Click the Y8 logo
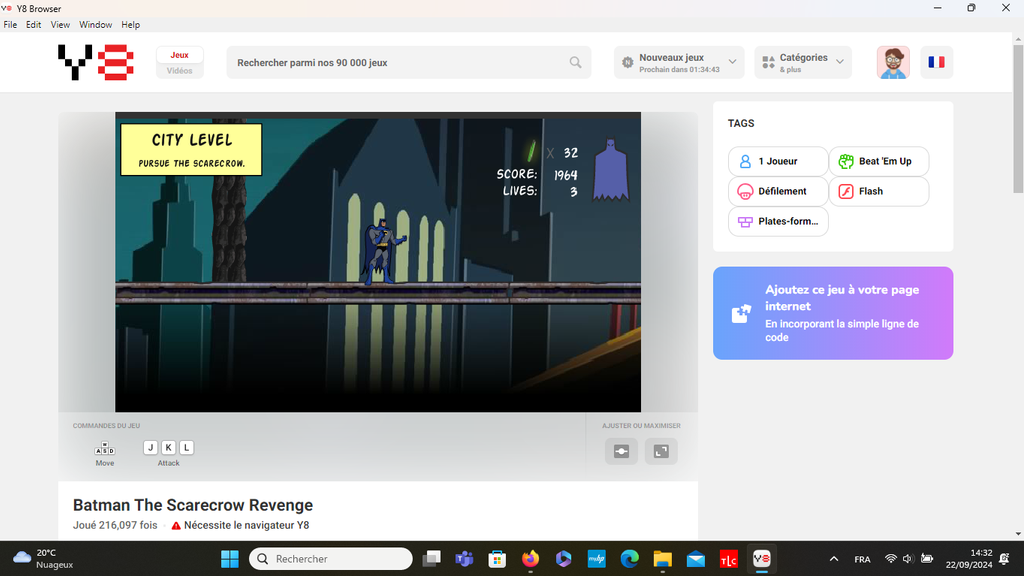 pos(96,62)
